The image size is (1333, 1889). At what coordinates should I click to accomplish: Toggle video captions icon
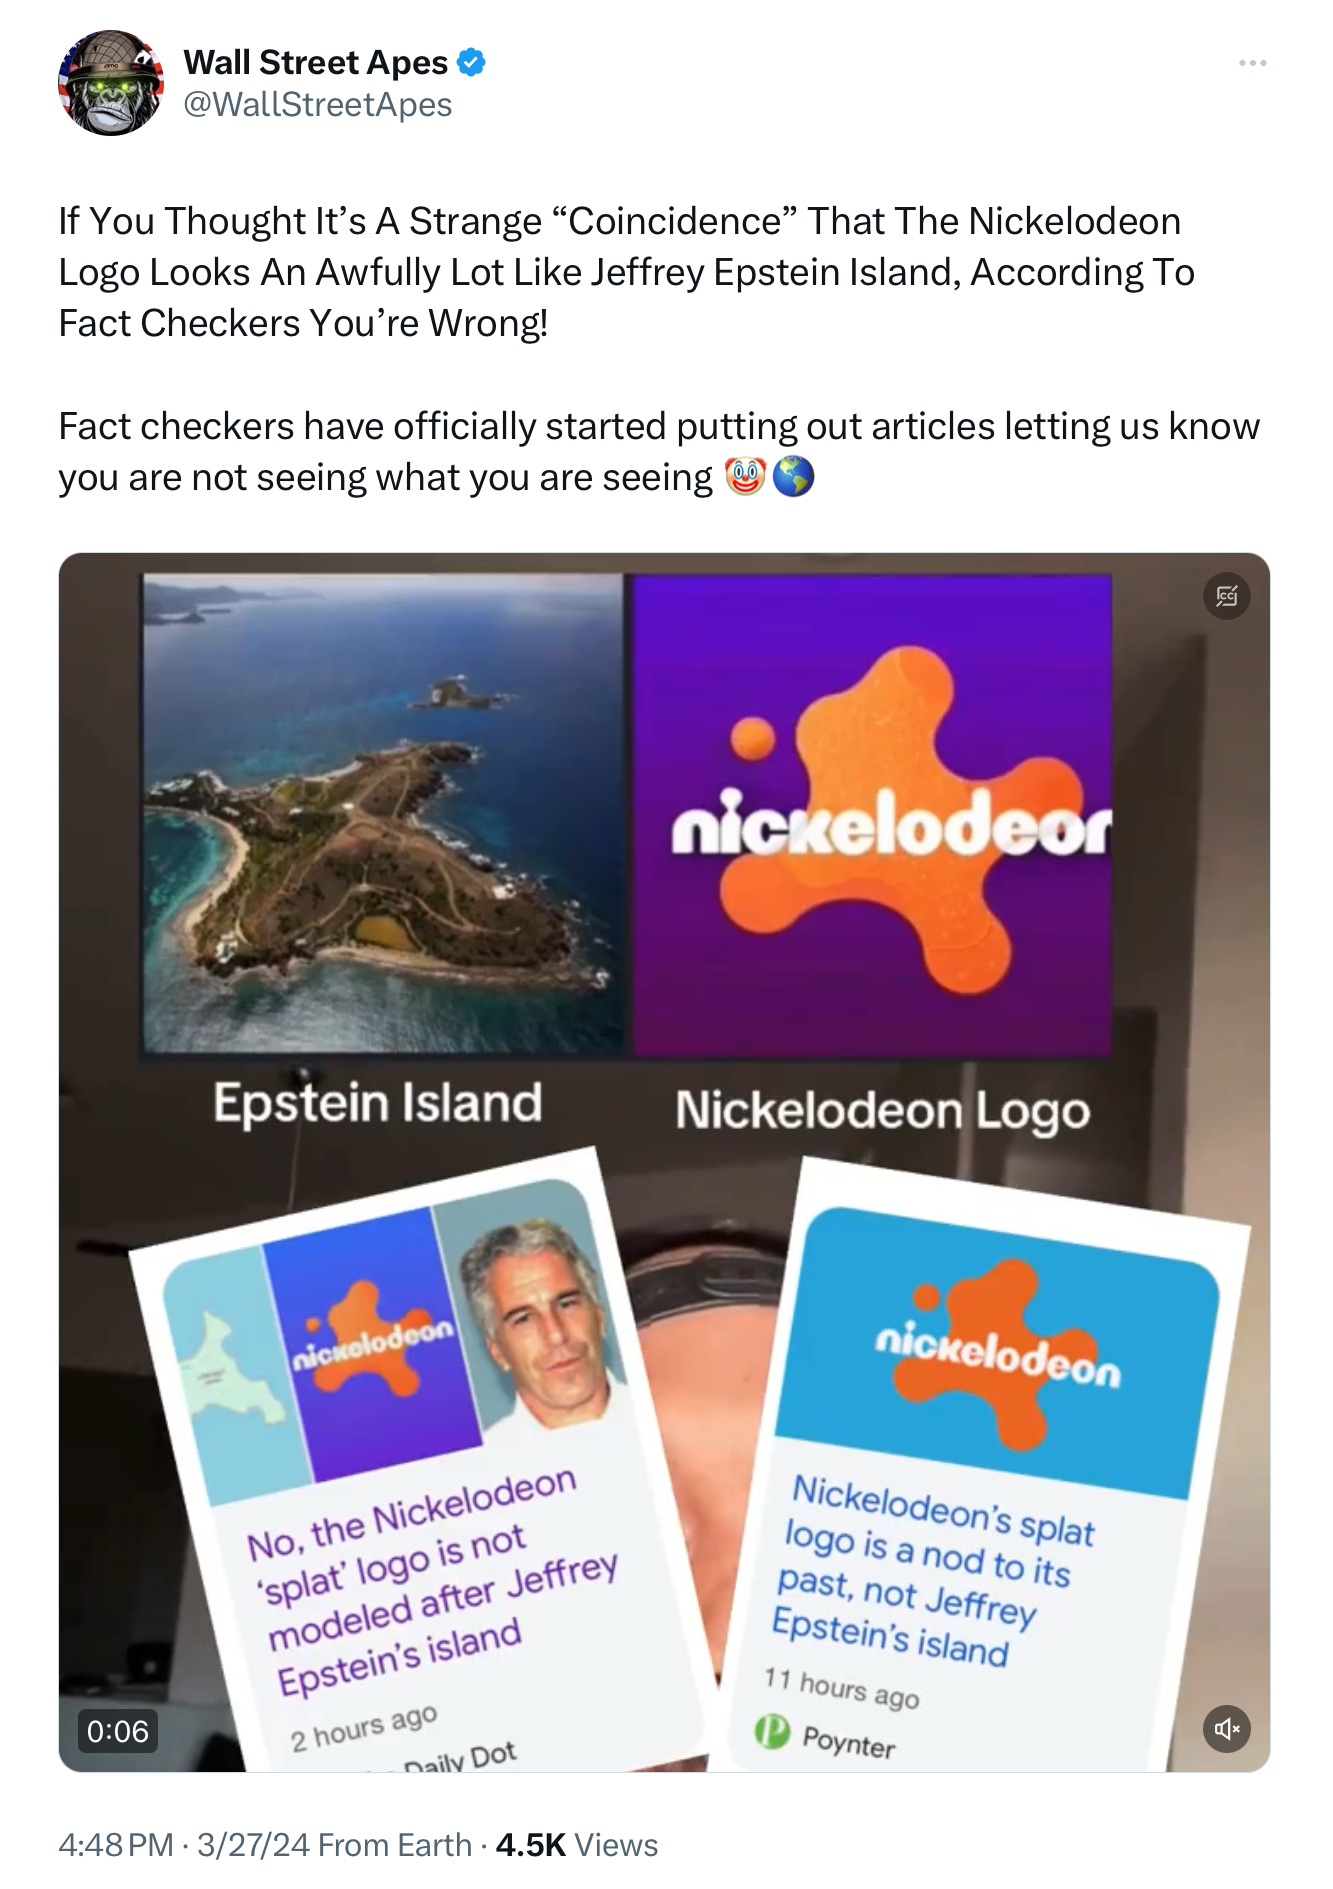(x=1227, y=596)
